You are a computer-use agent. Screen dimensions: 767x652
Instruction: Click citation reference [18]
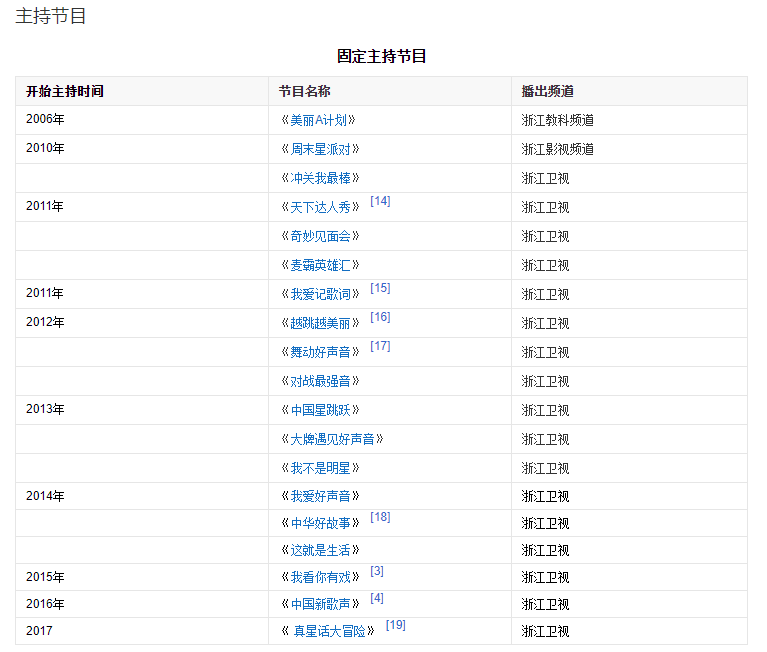click(x=380, y=517)
